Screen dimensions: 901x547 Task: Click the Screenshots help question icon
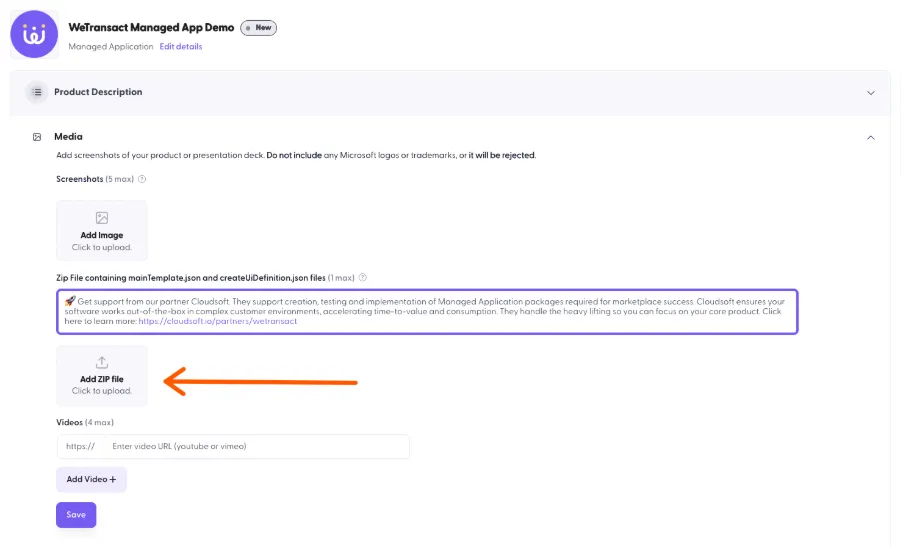142,179
